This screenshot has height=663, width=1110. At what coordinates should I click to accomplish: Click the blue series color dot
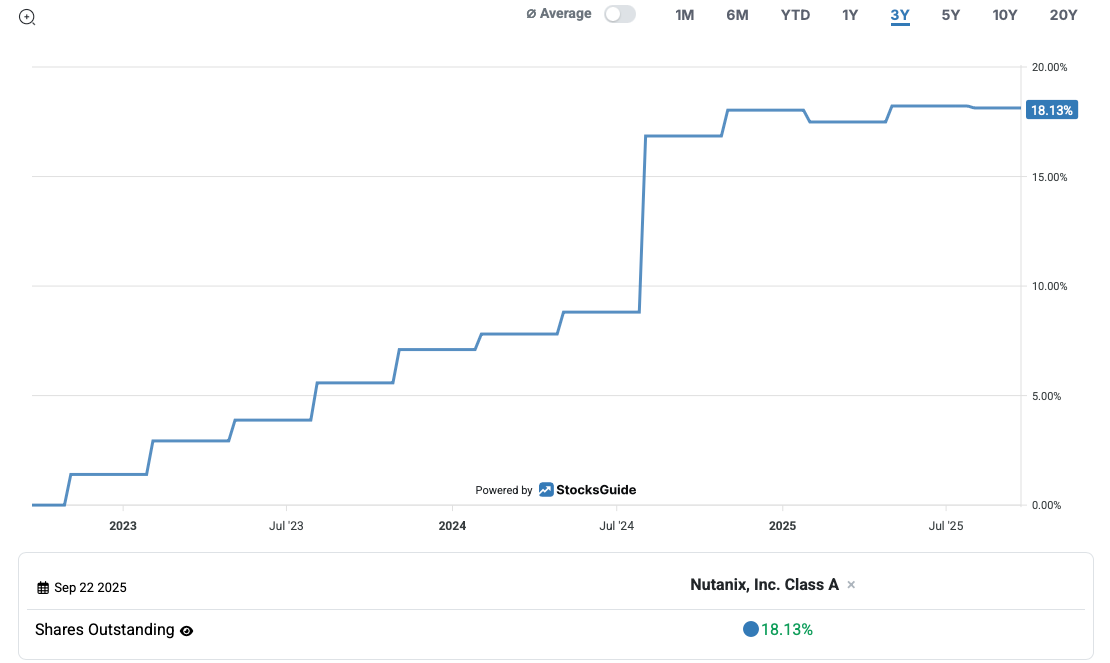point(750,629)
